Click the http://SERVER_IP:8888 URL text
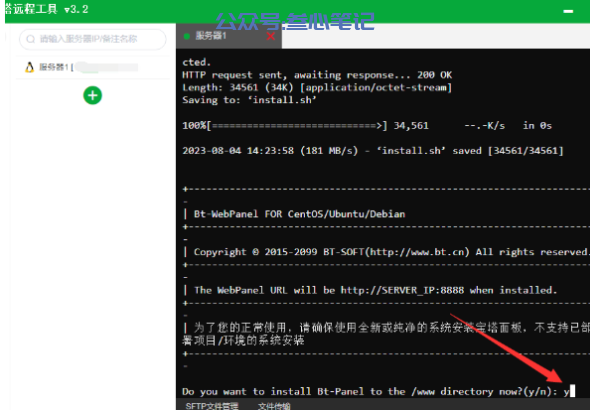This screenshot has height=410, width=590. click(x=402, y=290)
